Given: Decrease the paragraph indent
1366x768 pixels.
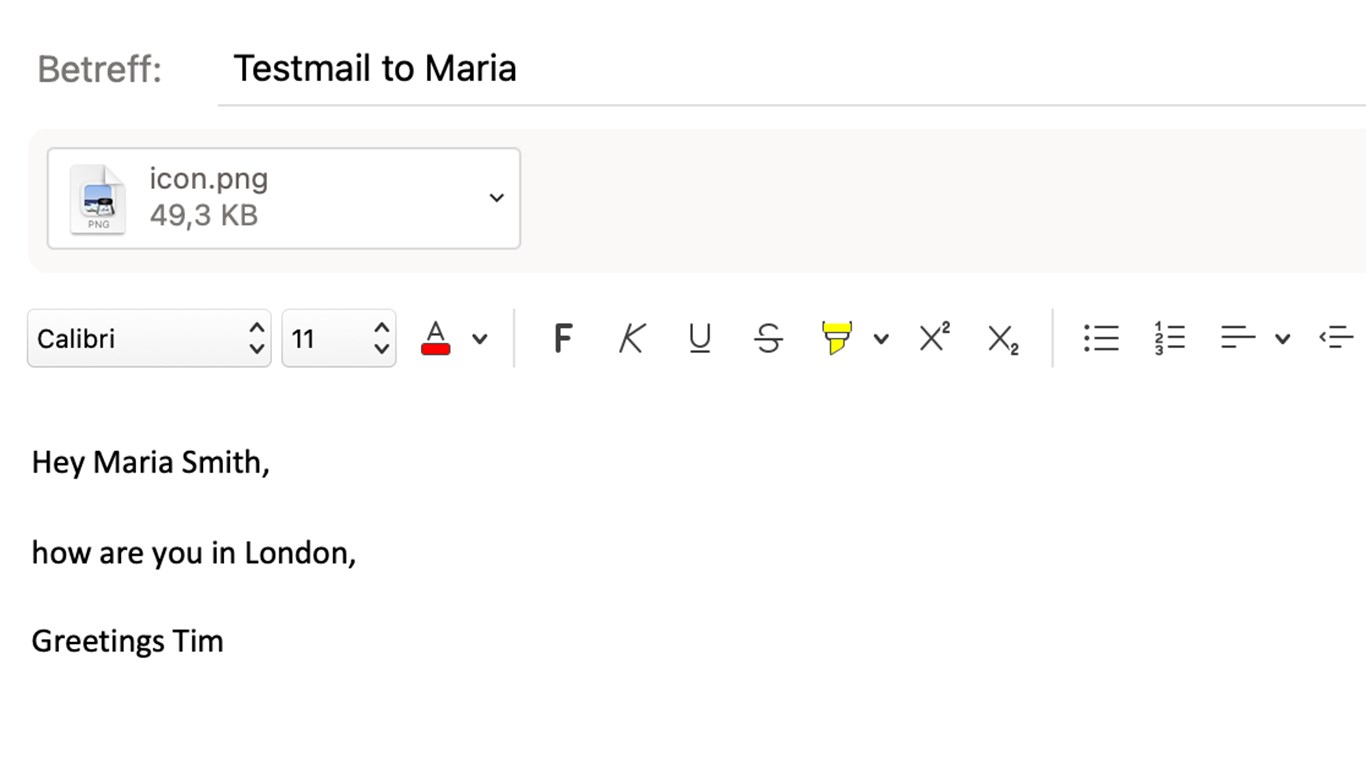Looking at the screenshot, I should [1336, 338].
